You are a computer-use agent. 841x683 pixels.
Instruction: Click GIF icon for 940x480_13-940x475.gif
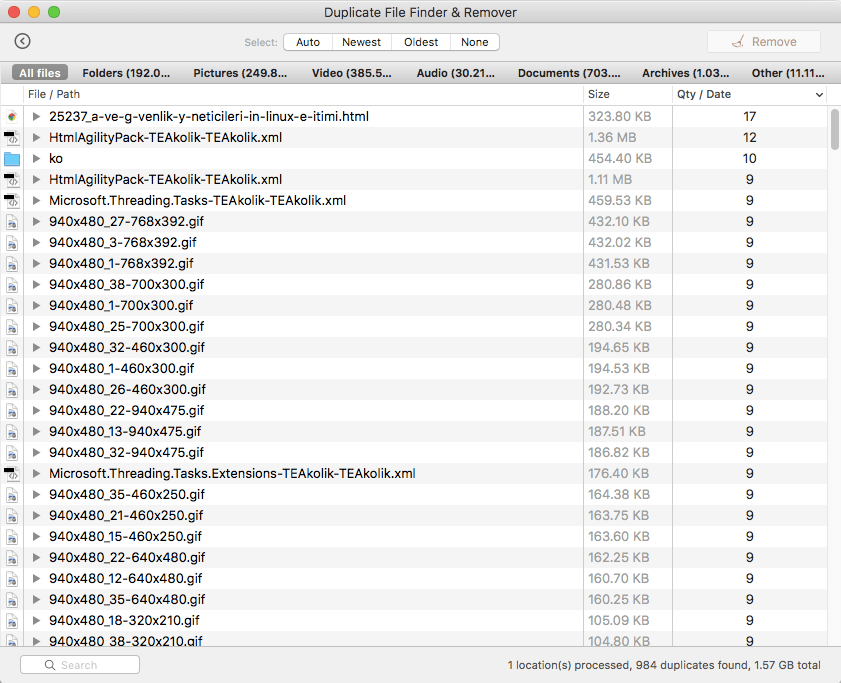(12, 432)
